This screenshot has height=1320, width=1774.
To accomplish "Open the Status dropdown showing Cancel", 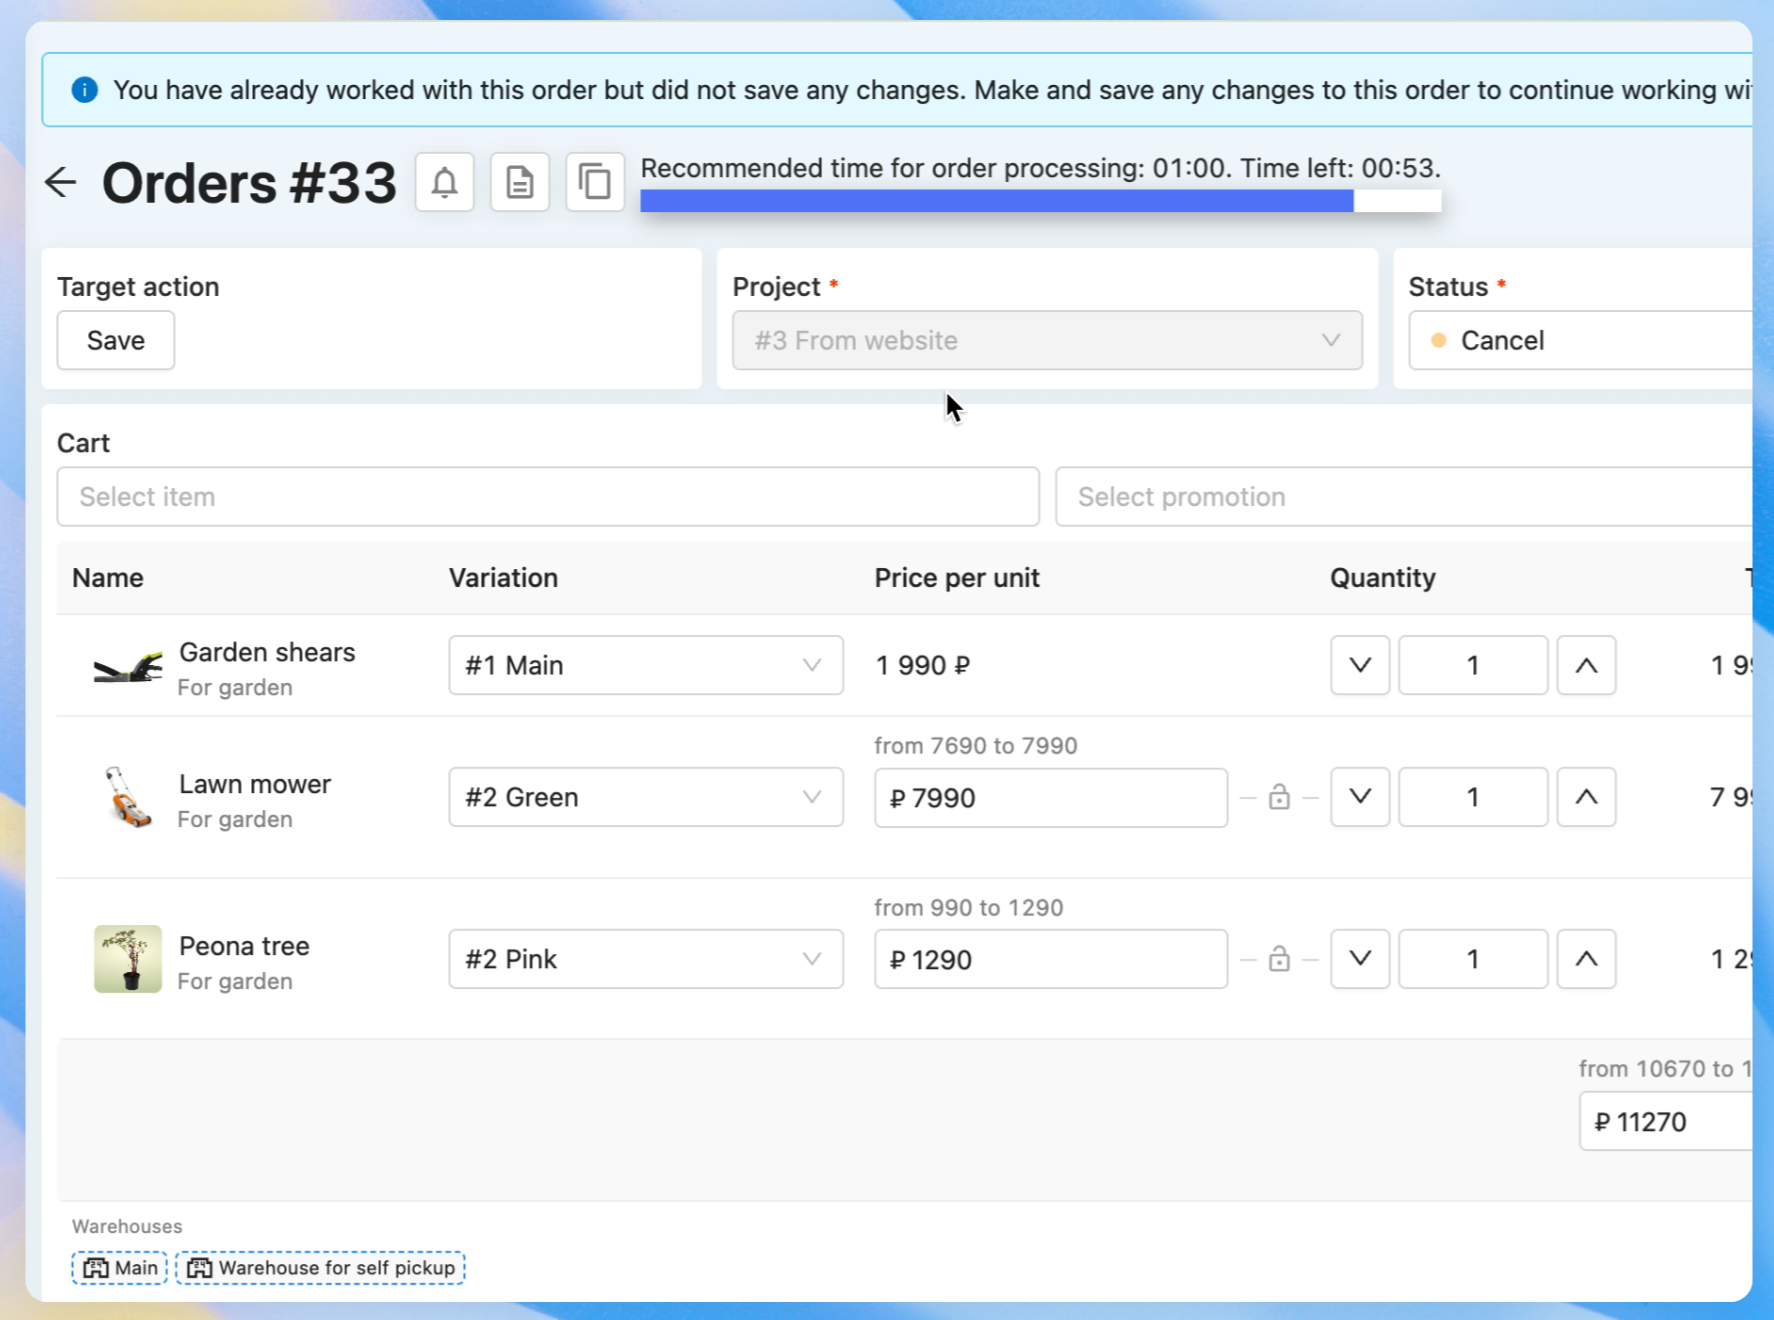I will 1581,340.
